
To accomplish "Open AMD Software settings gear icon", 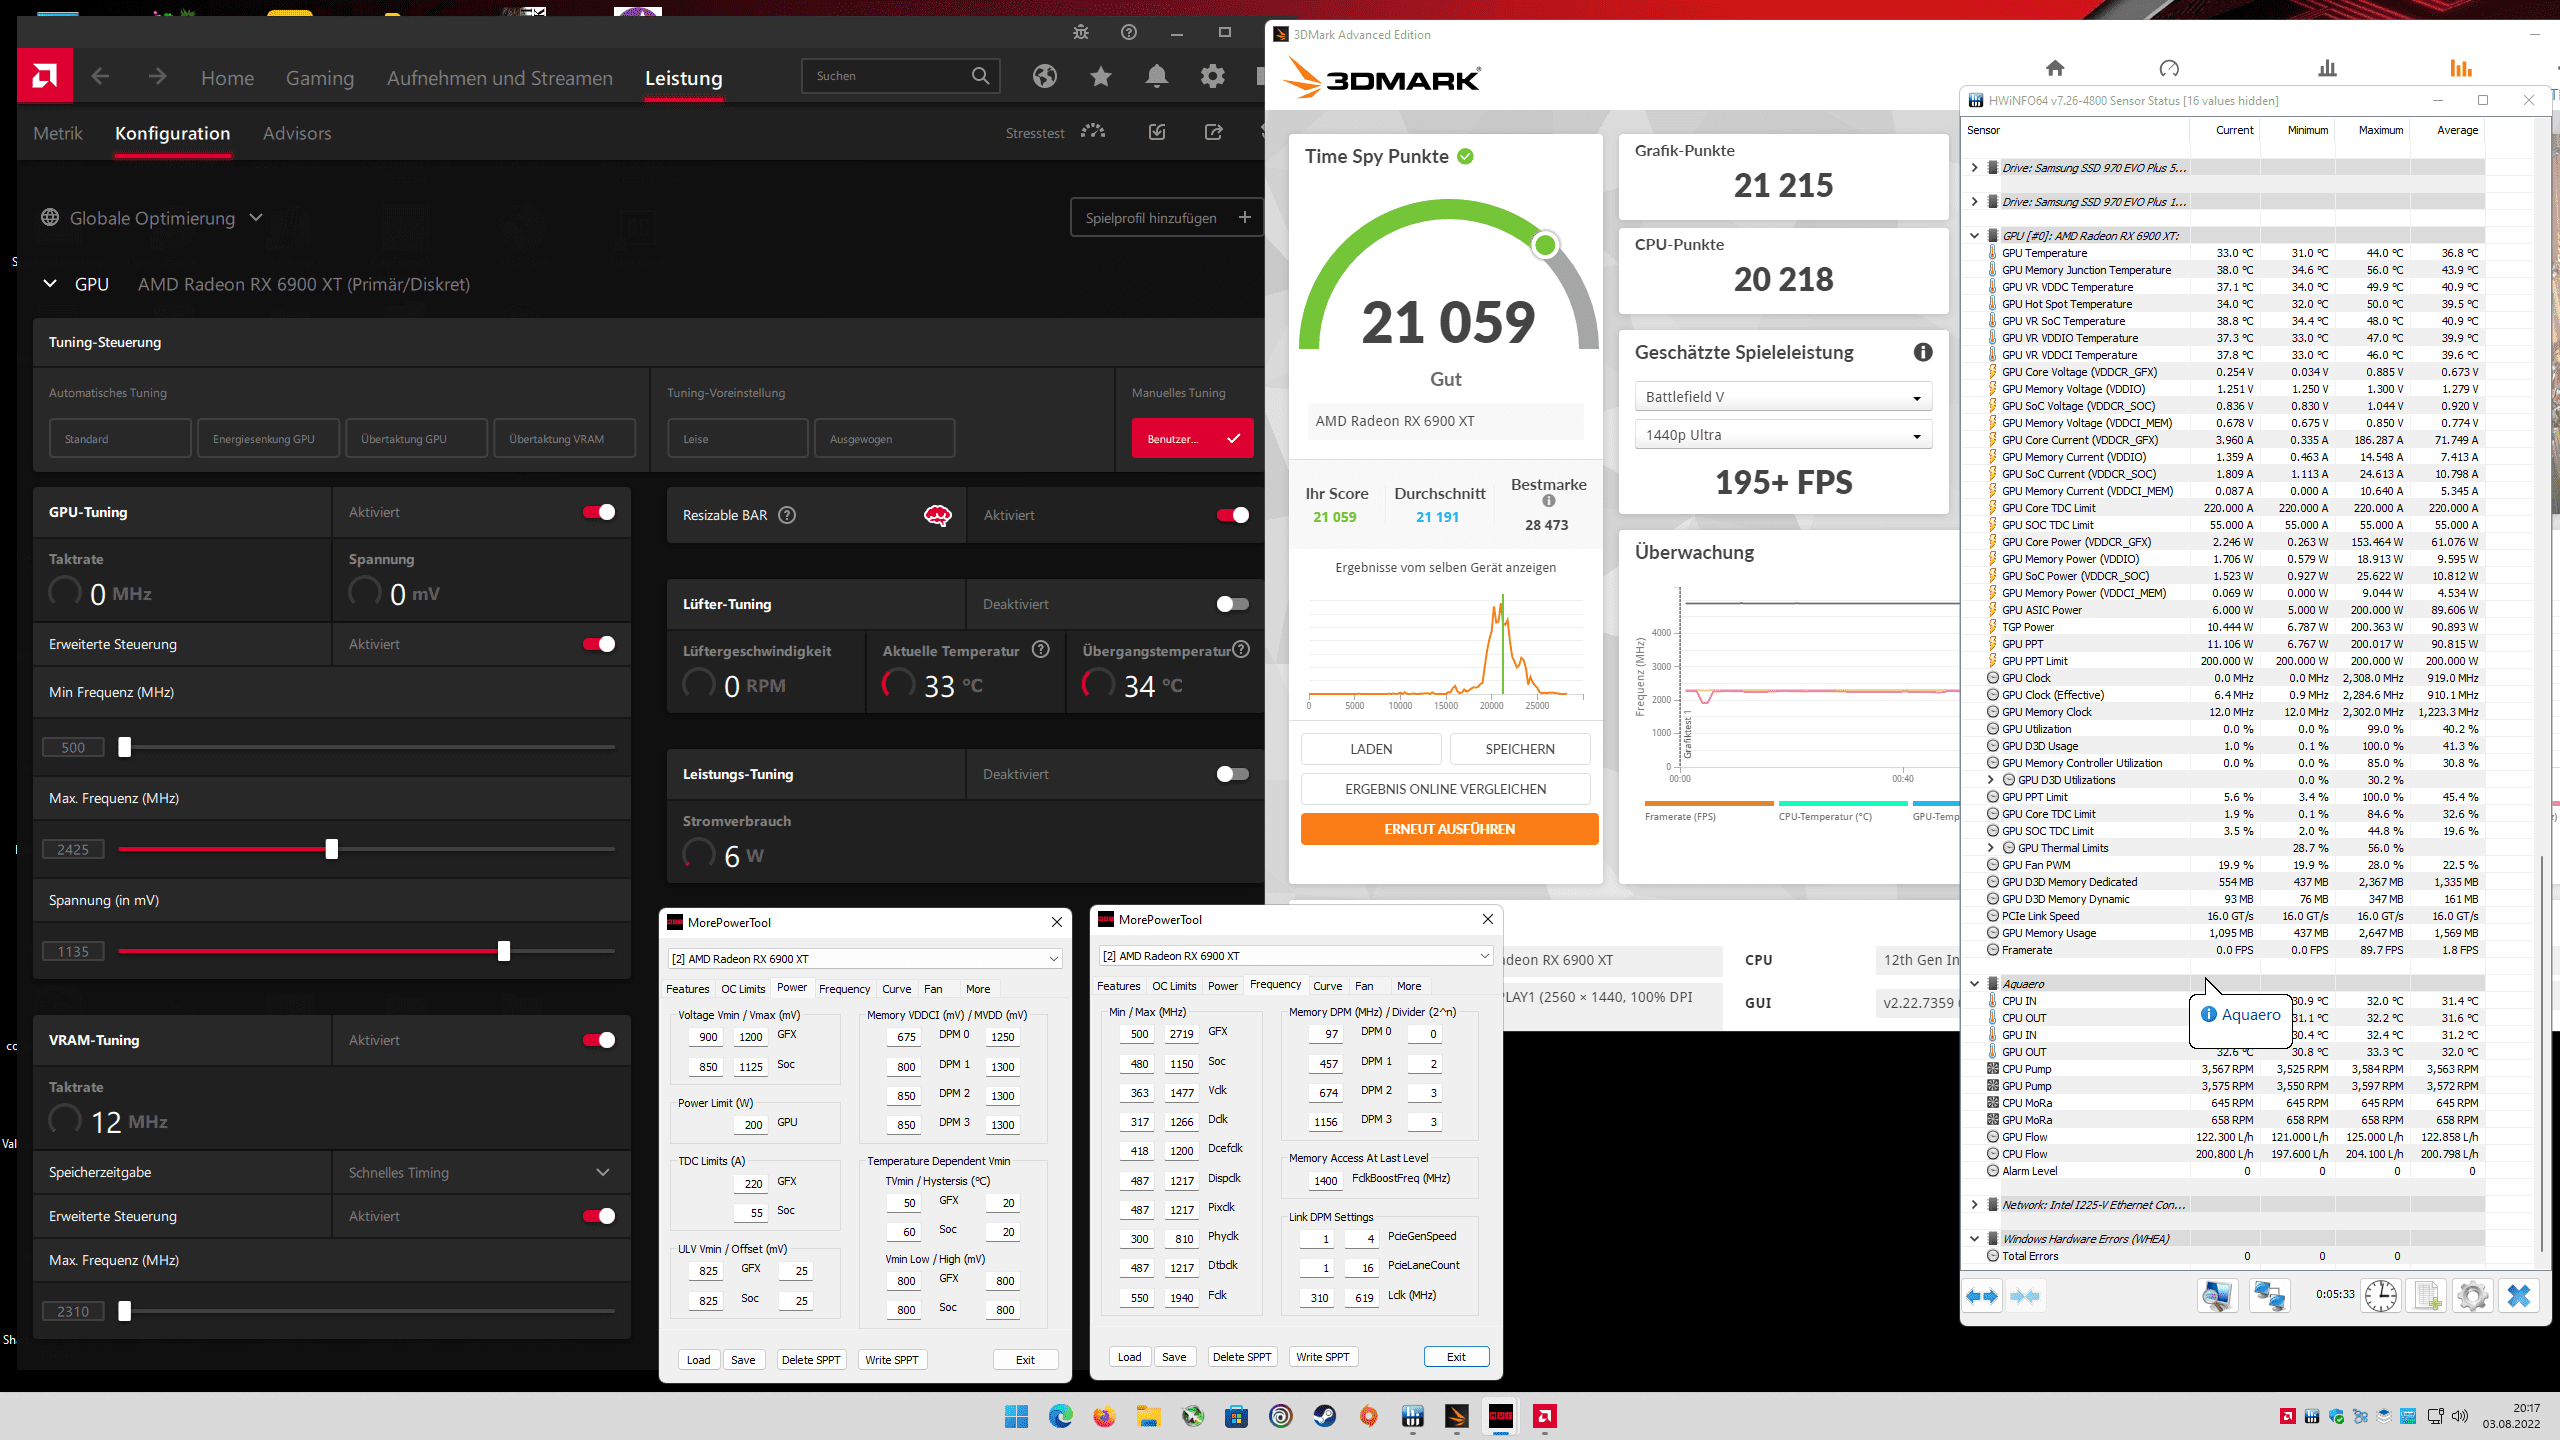I will pyautogui.click(x=1213, y=76).
